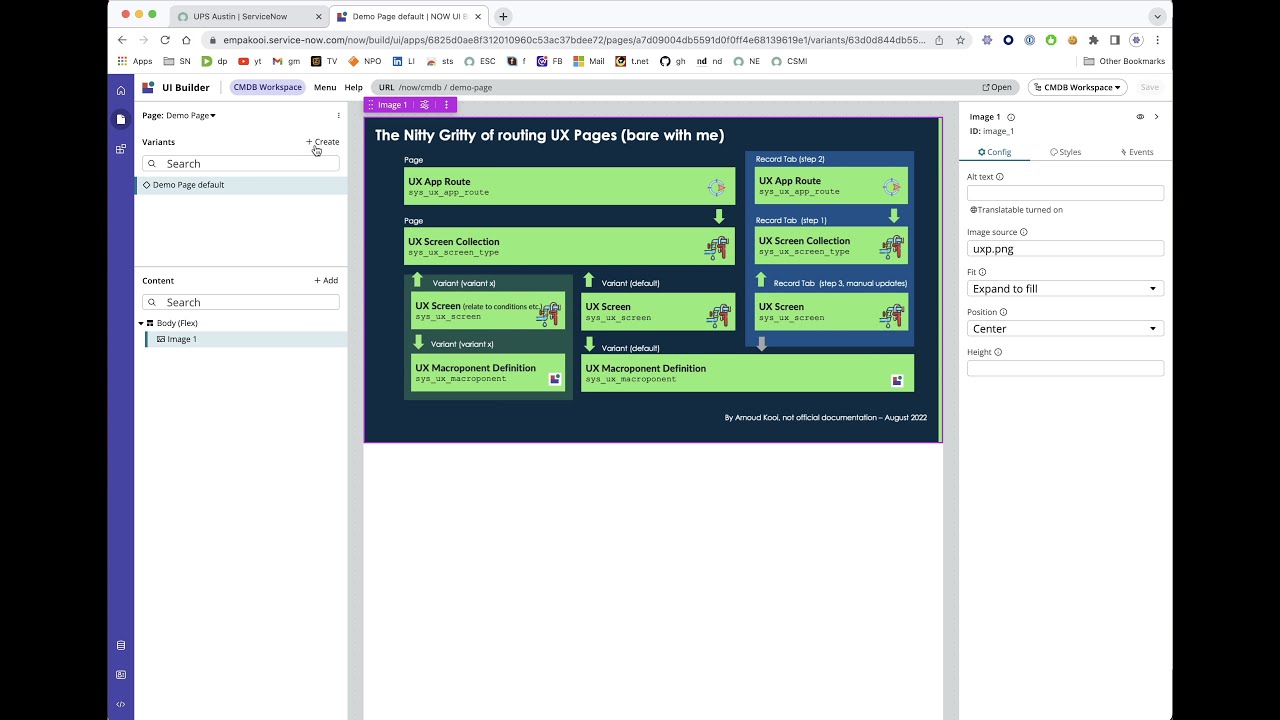Image resolution: width=1280 pixels, height=720 pixels.
Task: Click info icon next to Image source
Action: [1023, 232]
